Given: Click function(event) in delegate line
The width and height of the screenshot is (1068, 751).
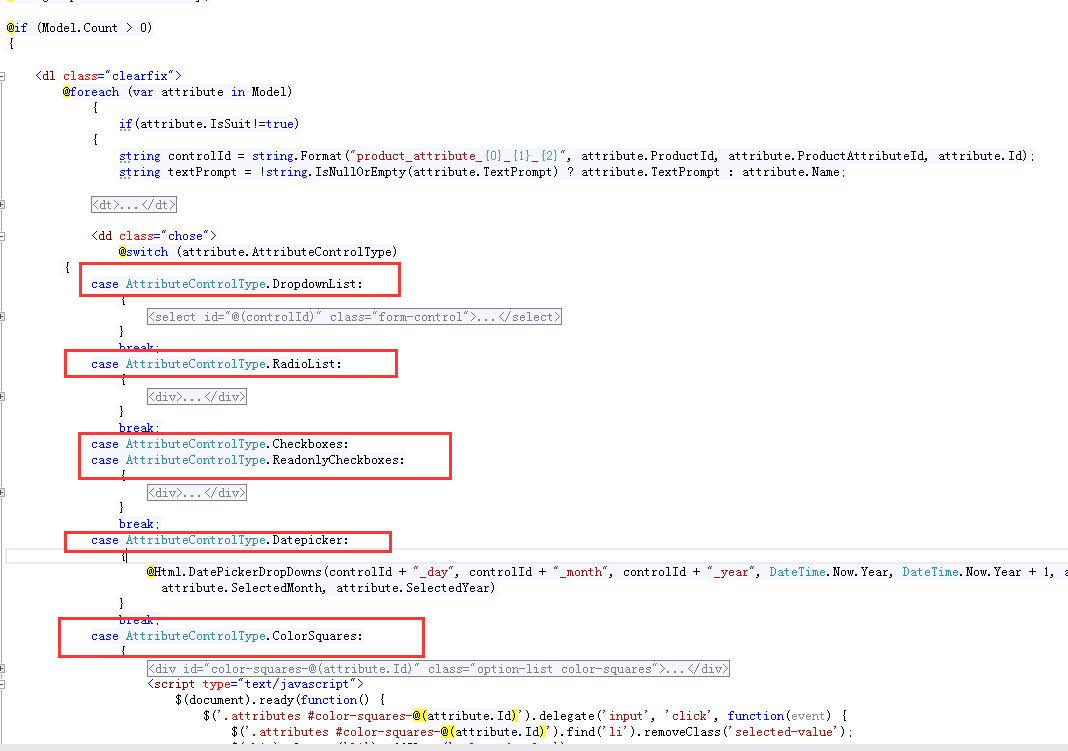Looking at the screenshot, I should point(779,716).
